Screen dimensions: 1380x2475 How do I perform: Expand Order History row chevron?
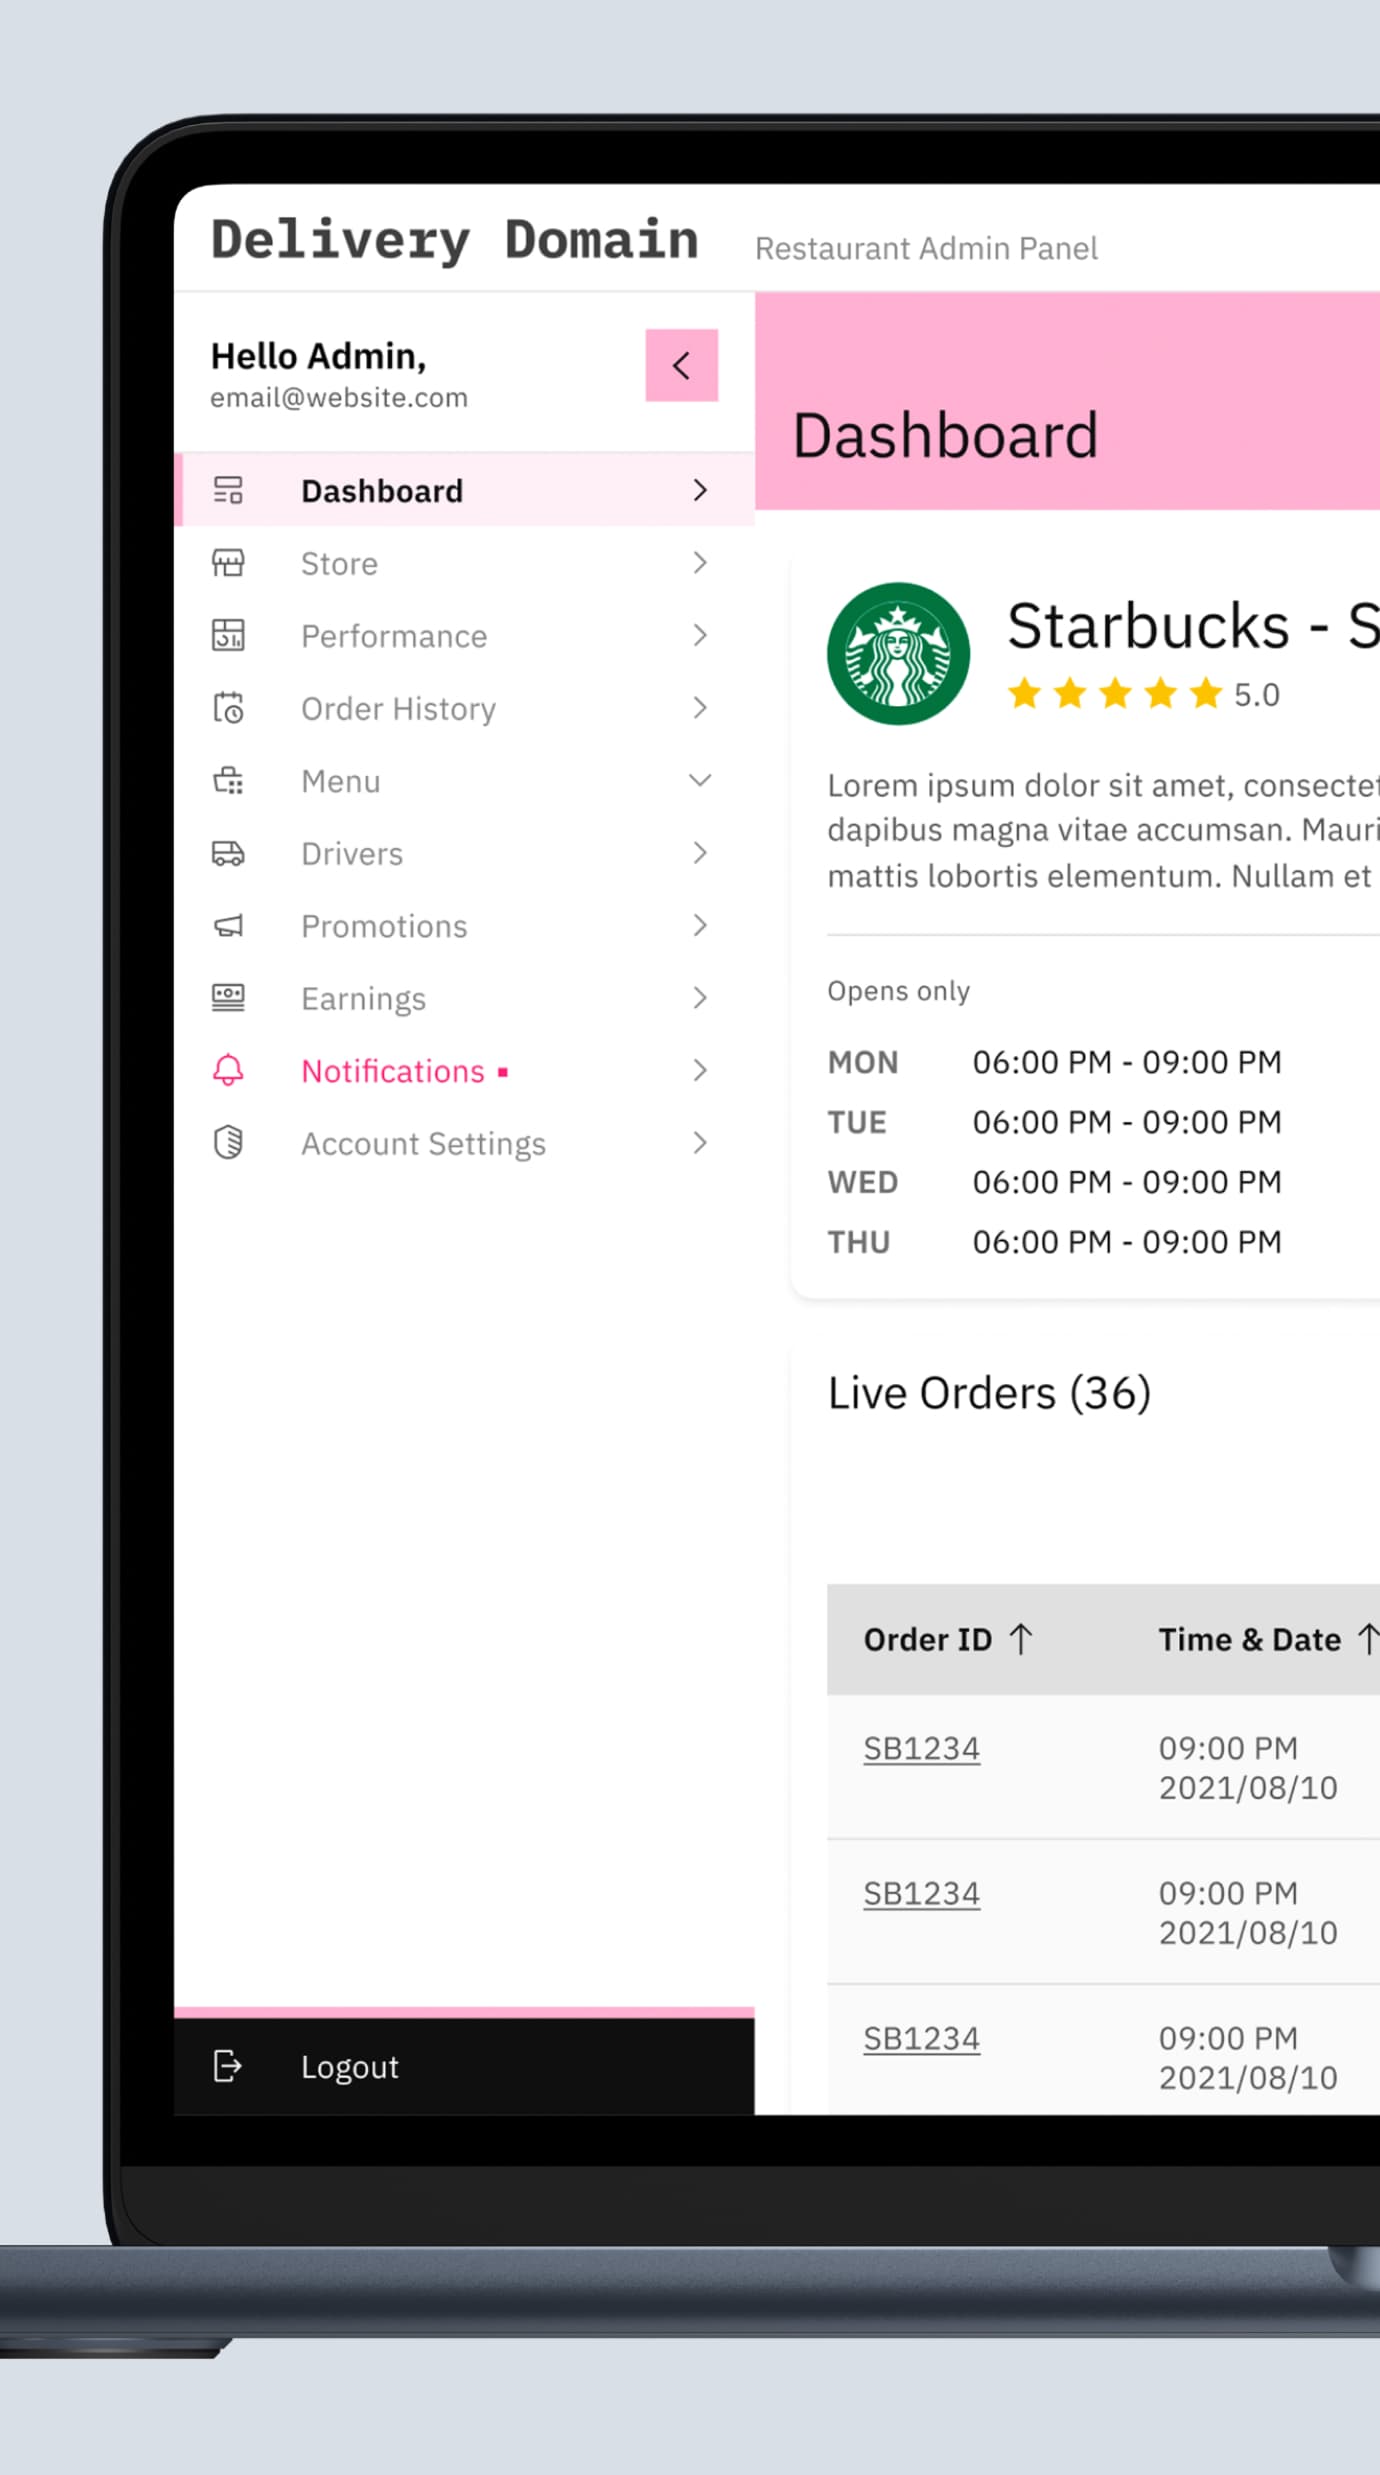[x=700, y=708]
